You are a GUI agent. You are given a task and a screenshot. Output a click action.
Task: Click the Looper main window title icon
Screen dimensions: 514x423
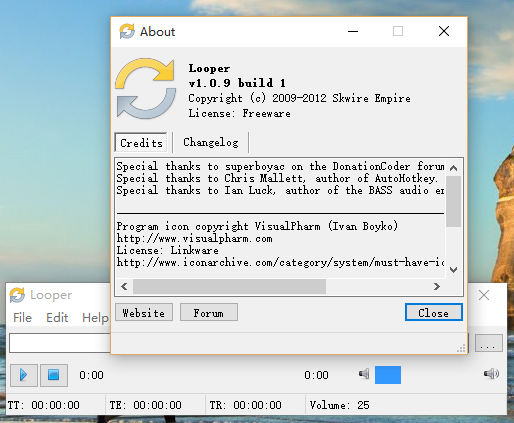17,295
